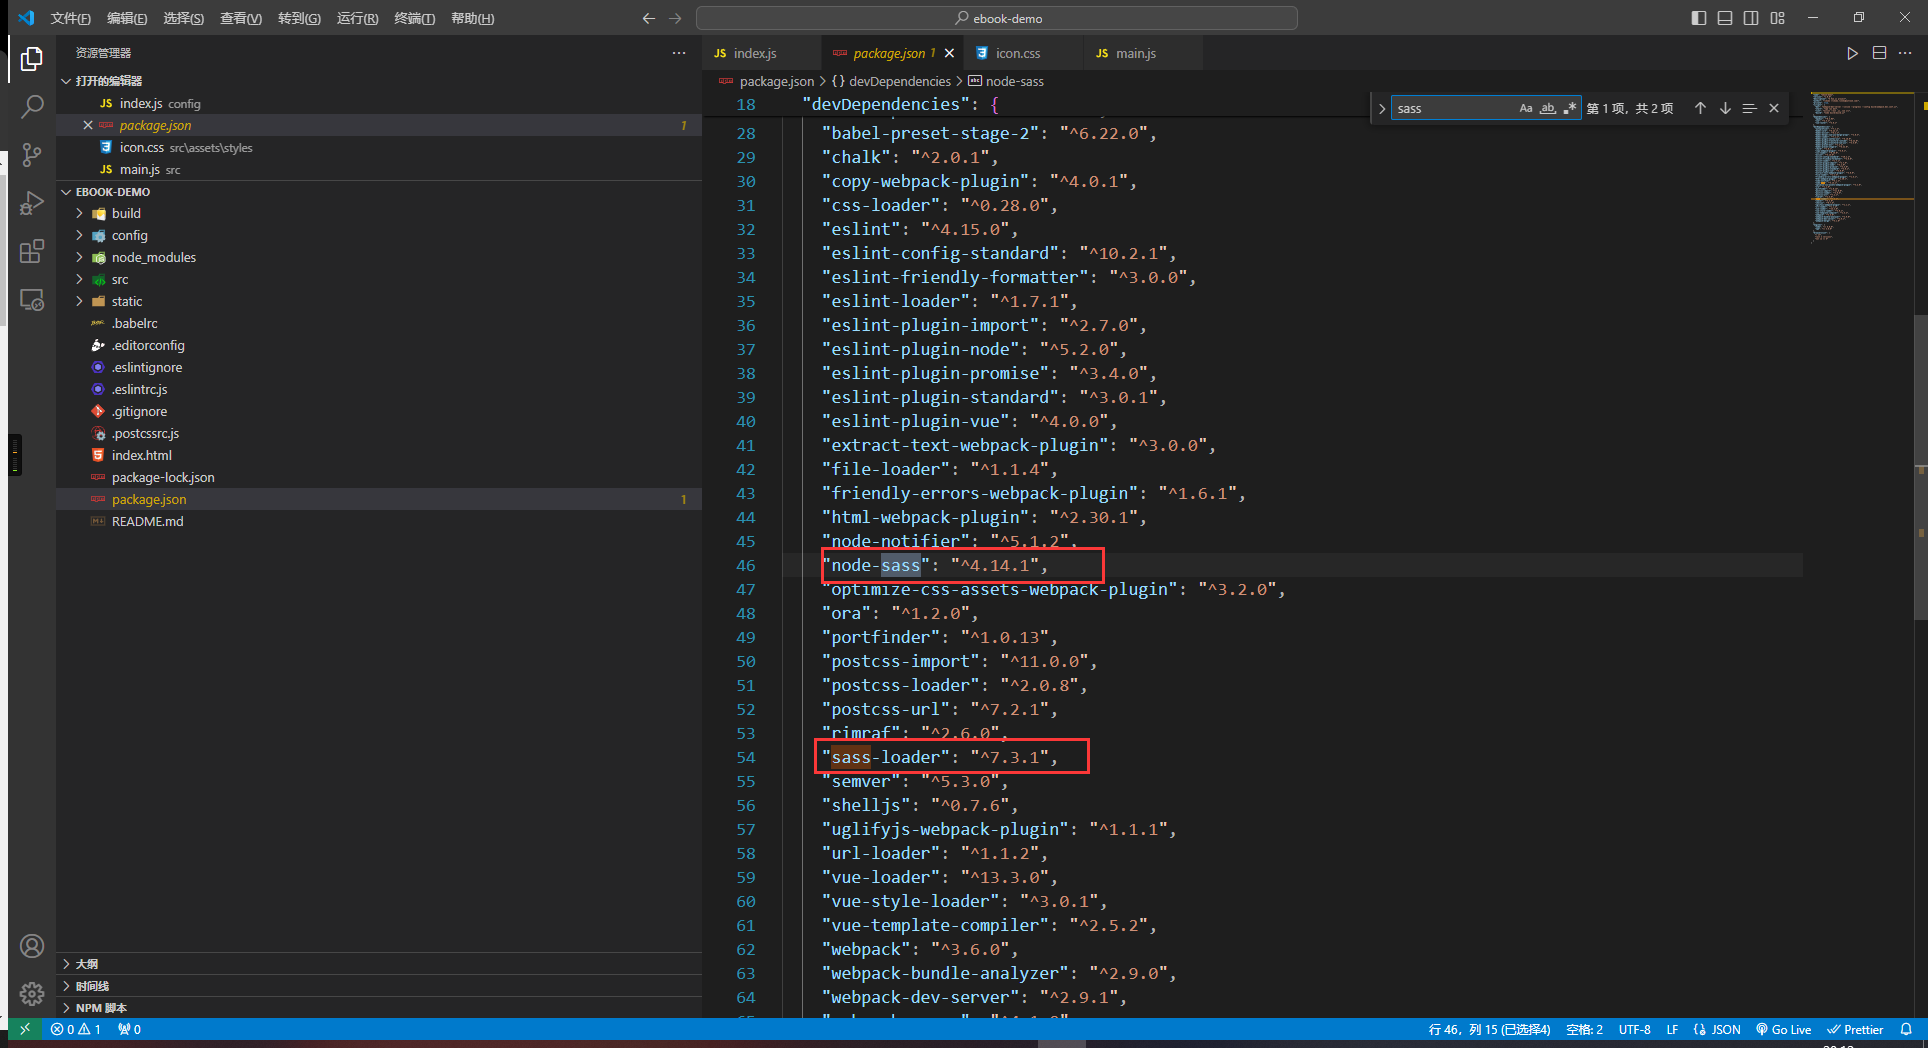Open the Source Control view
The height and width of the screenshot is (1048, 1928).
(x=32, y=155)
